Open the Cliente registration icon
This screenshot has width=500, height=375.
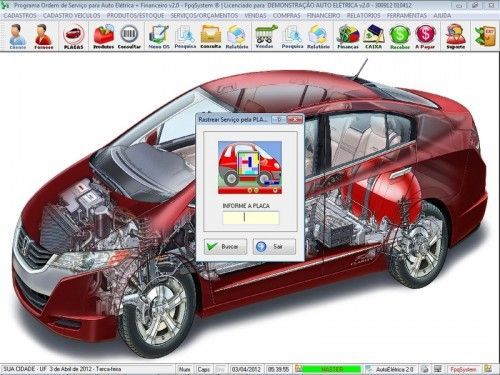[x=18, y=37]
